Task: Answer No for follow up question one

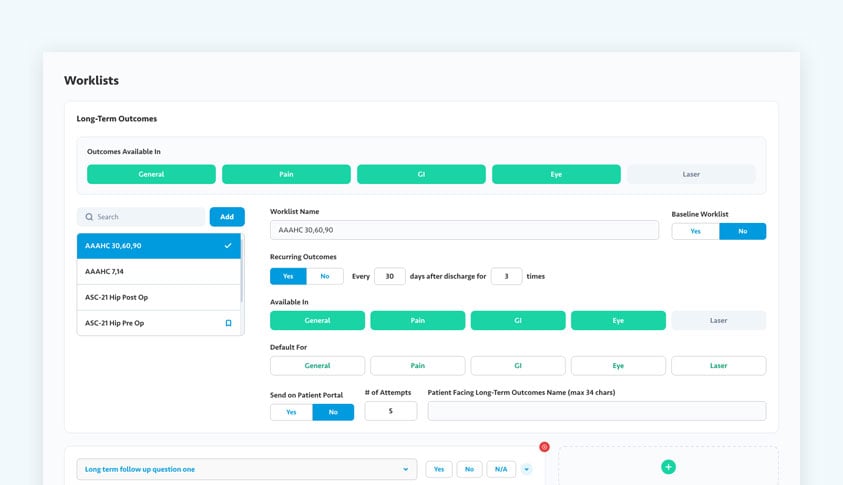Action: [469, 469]
